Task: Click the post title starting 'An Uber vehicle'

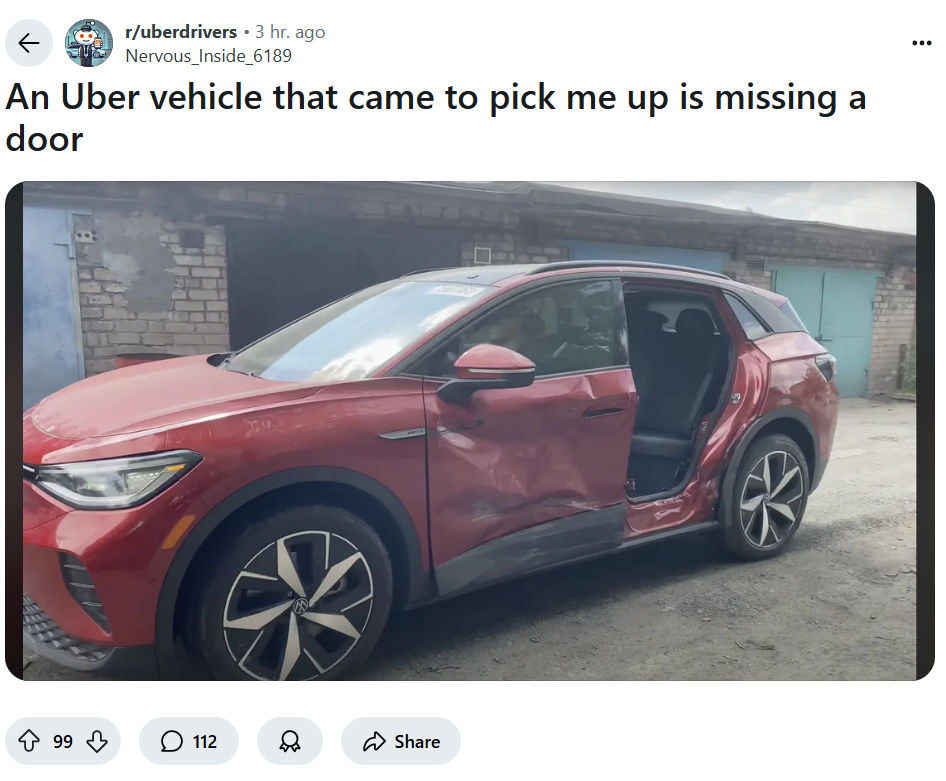Action: pyautogui.click(x=436, y=118)
